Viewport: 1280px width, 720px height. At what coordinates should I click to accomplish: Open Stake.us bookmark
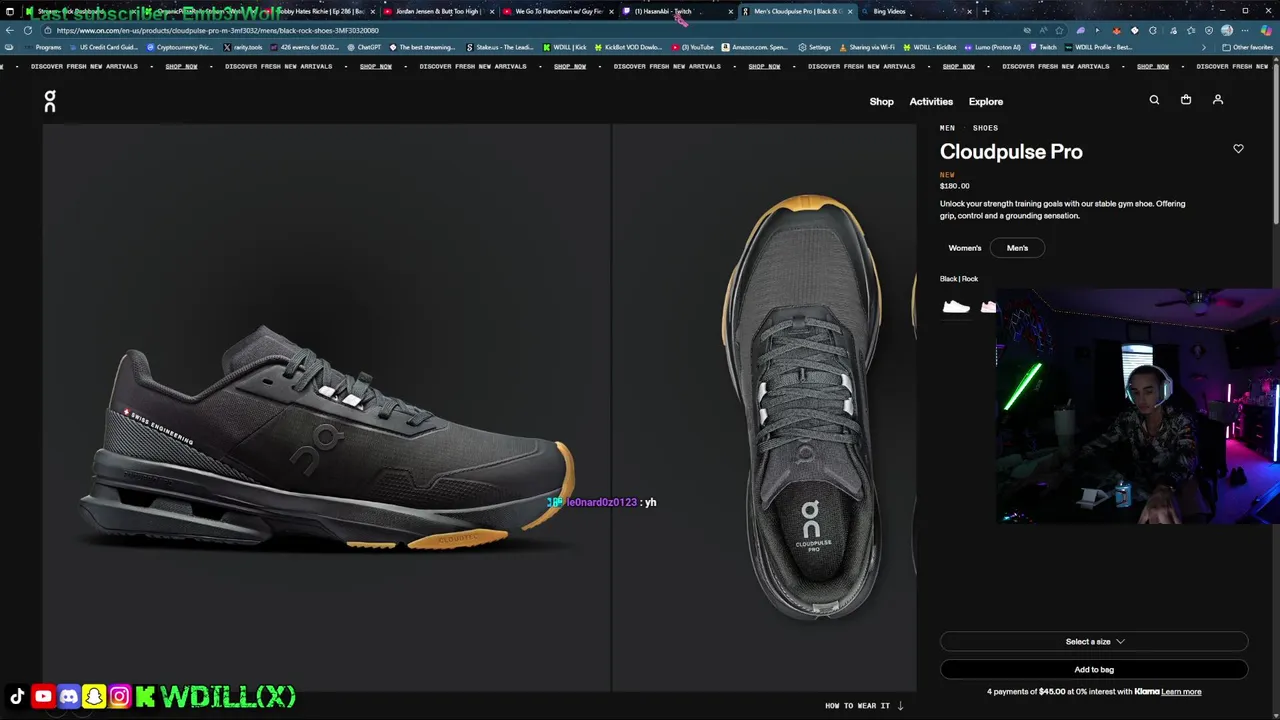click(500, 47)
